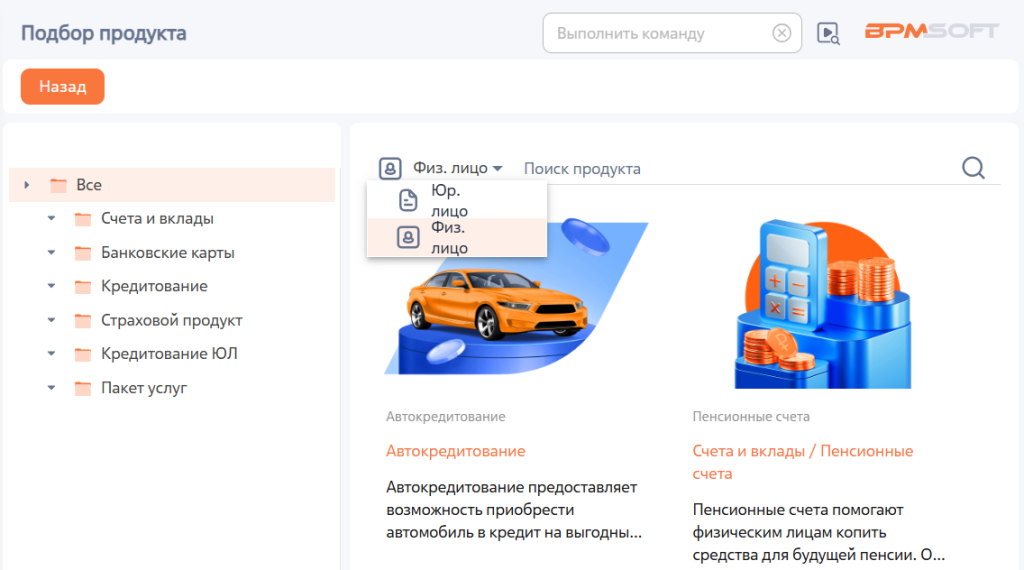Image resolution: width=1024 pixels, height=570 pixels.
Task: Open Счета и вклады / Пенсионные счета link
Action: (803, 462)
